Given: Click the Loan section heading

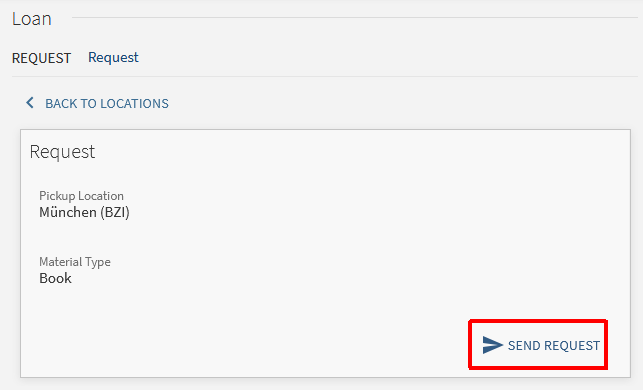Looking at the screenshot, I should click(32, 19).
